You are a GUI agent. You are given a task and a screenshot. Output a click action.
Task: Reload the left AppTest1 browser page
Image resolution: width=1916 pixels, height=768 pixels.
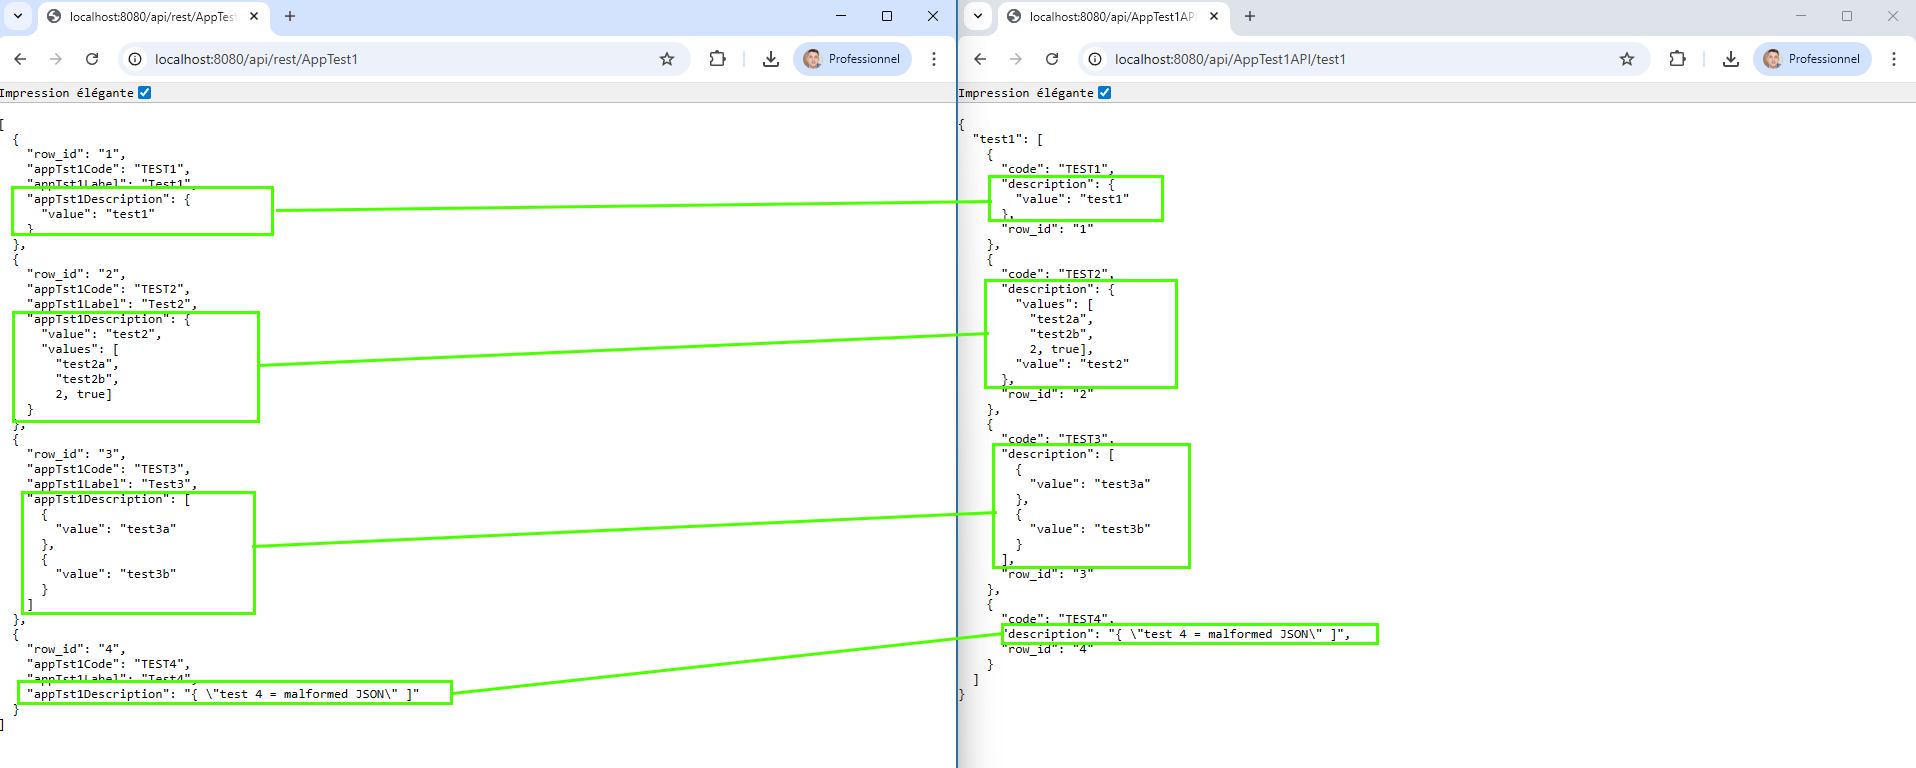92,59
